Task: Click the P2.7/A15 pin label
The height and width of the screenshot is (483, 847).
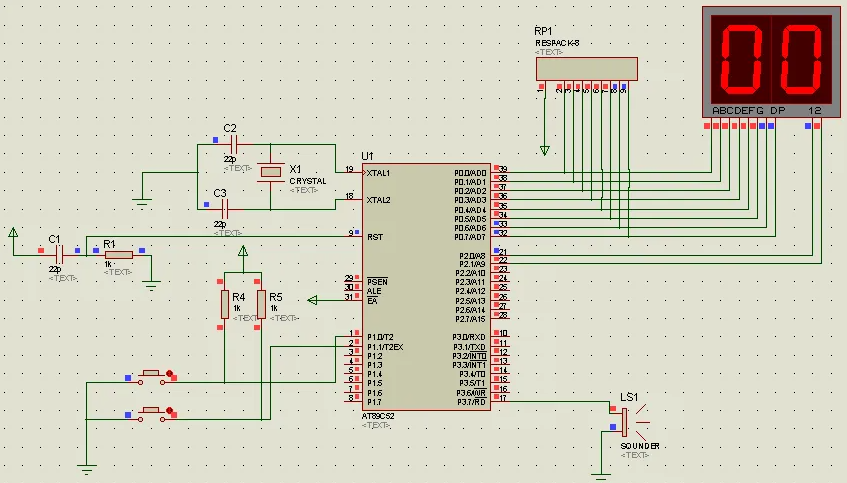Action: 470,319
